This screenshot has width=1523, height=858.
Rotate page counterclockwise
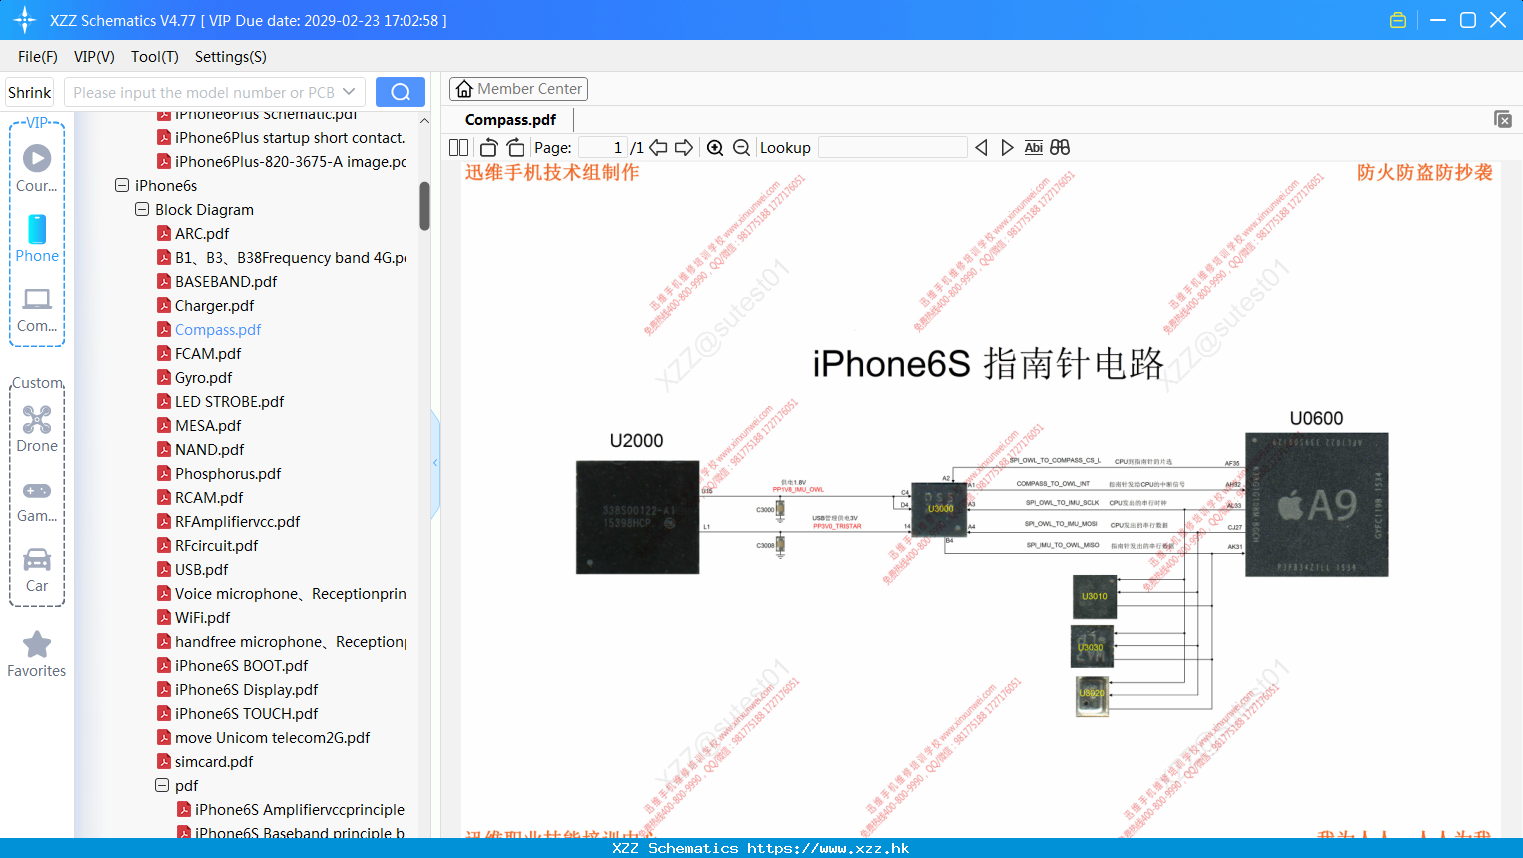click(x=488, y=147)
